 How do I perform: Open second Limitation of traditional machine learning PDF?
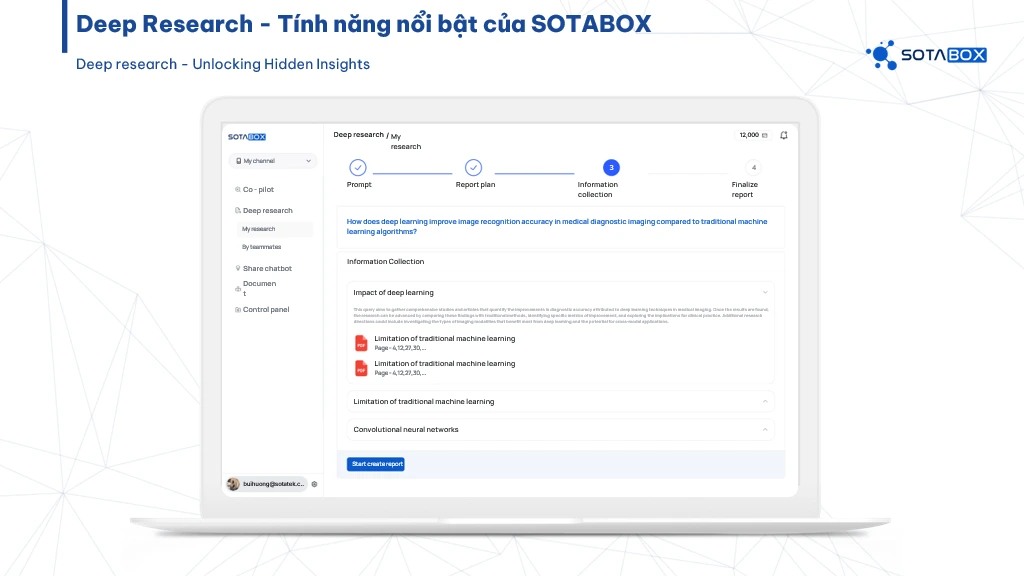[x=445, y=363]
